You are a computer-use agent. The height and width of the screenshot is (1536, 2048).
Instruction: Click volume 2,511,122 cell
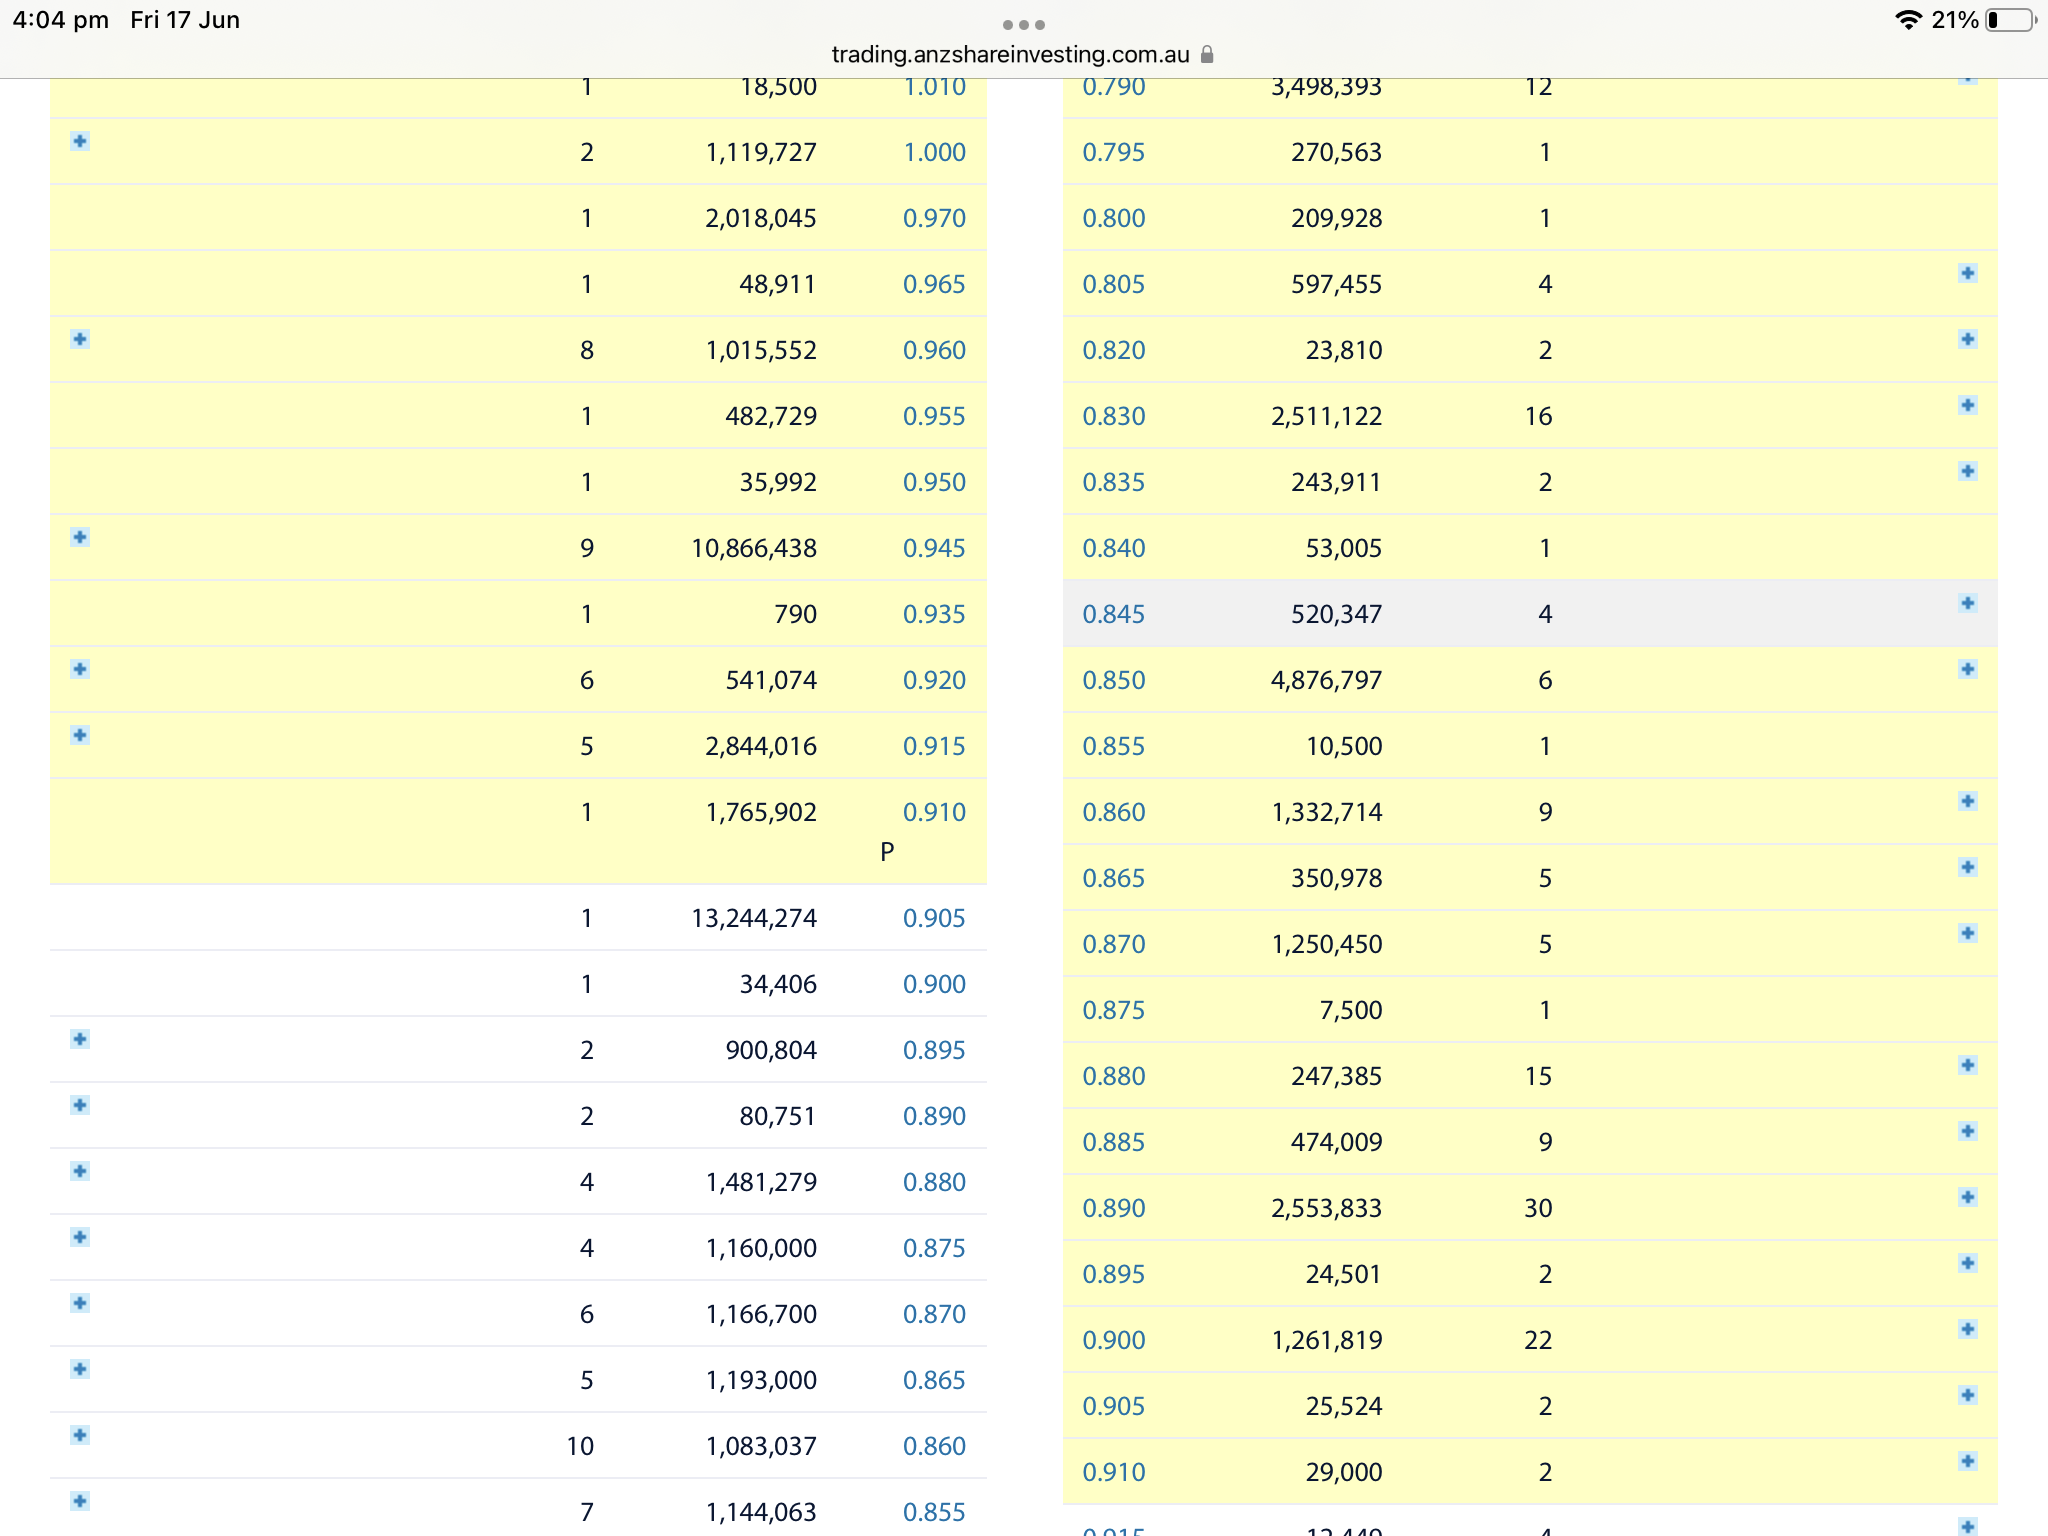pos(1326,416)
